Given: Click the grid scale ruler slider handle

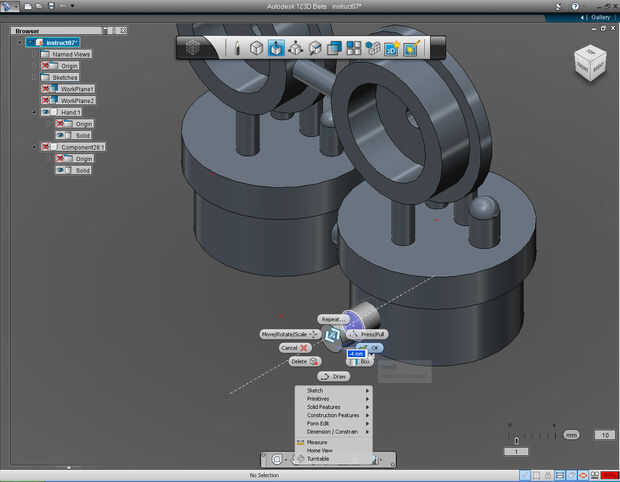Looking at the screenshot, I should [516, 440].
